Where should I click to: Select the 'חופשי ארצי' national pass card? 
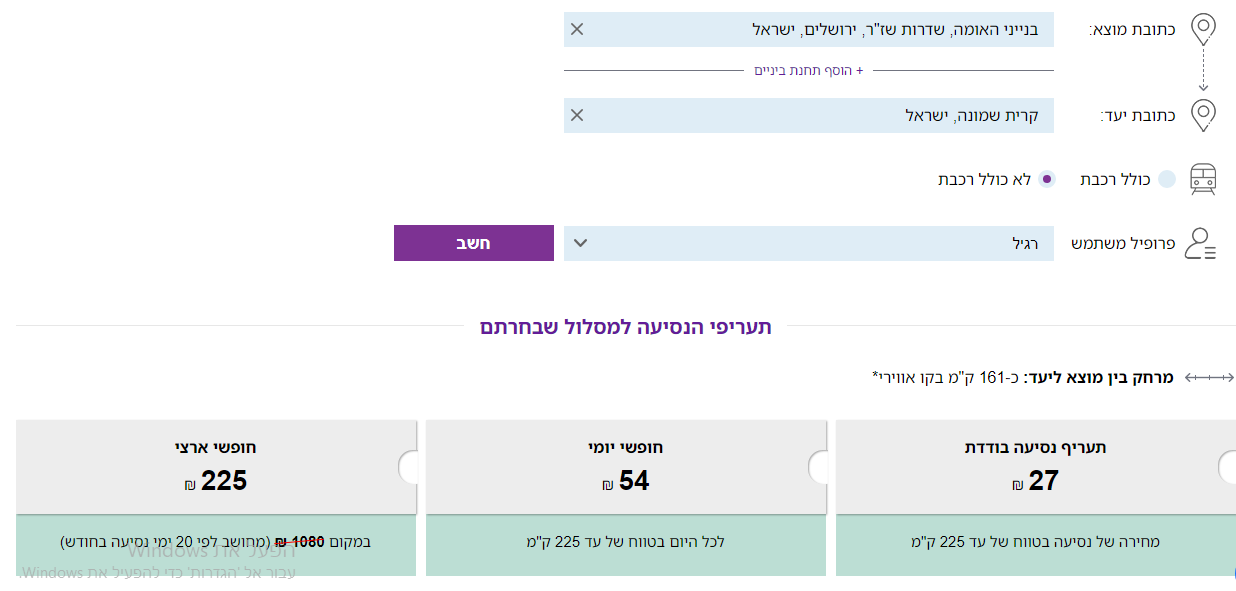tap(216, 467)
